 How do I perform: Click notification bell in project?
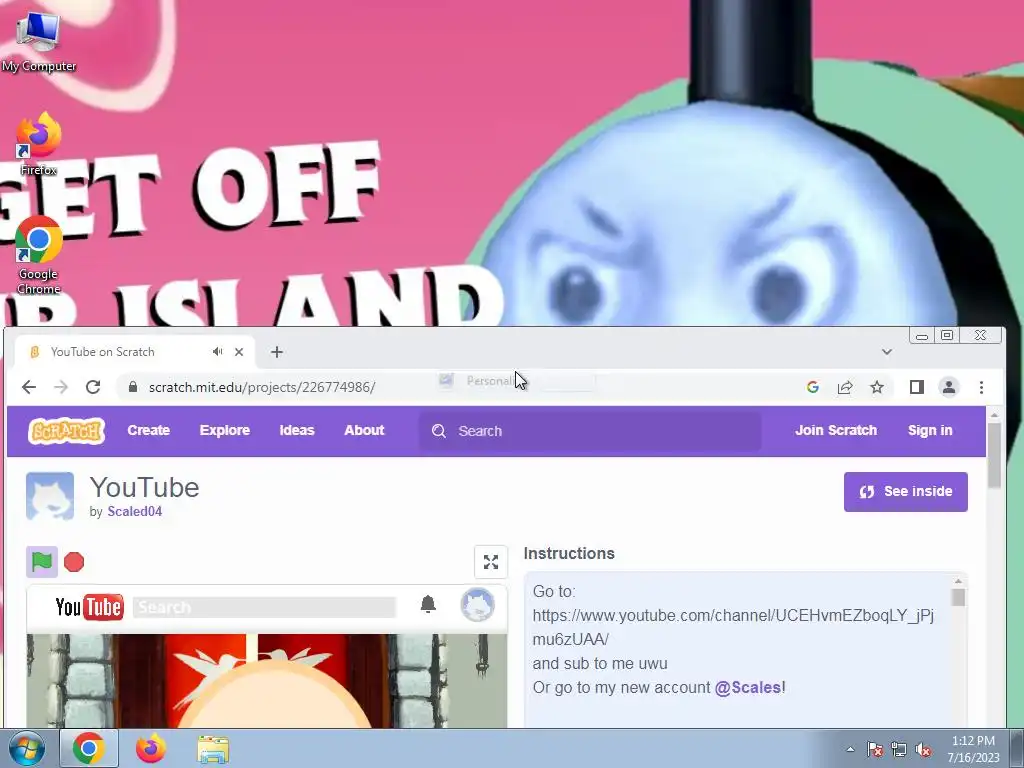pyautogui.click(x=428, y=604)
